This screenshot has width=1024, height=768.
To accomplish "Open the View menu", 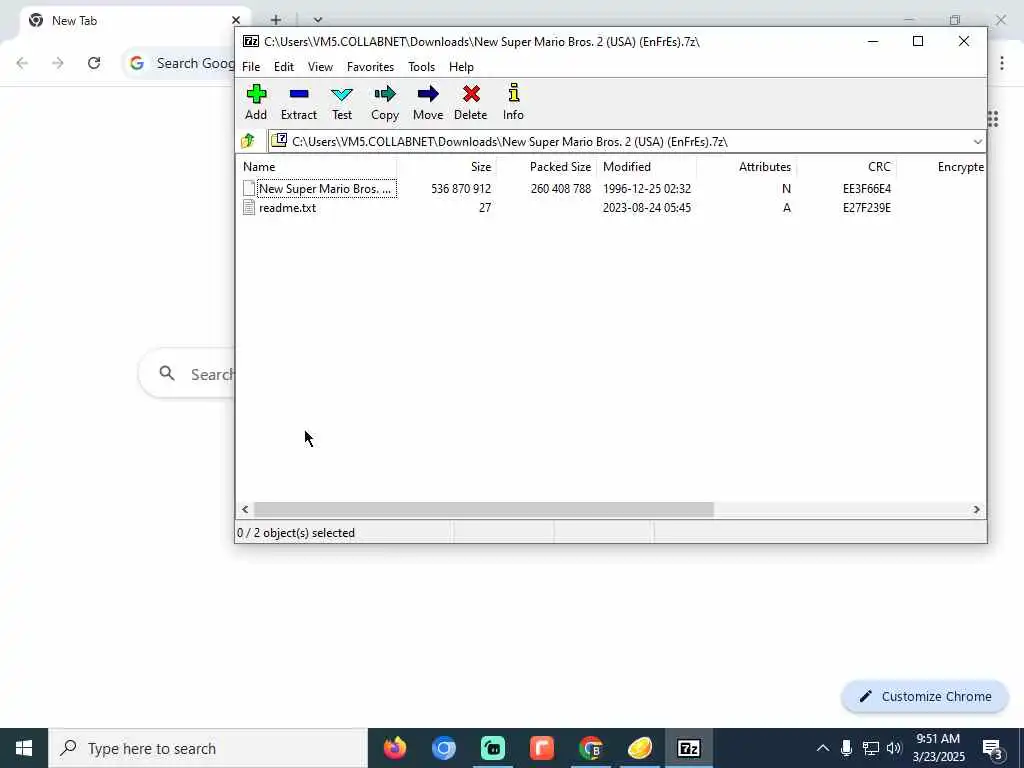I will coord(320,67).
